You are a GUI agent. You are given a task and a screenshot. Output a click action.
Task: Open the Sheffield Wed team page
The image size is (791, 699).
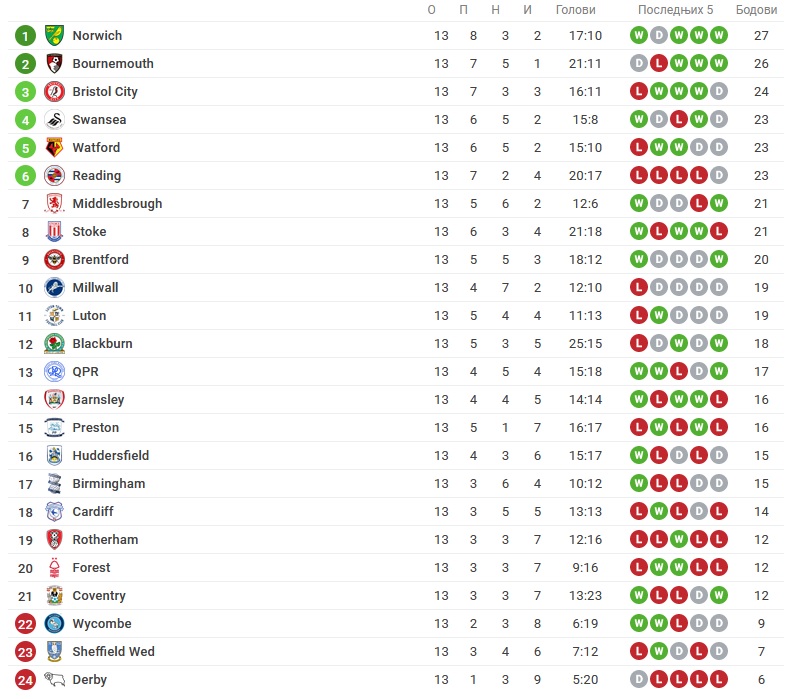click(x=114, y=652)
